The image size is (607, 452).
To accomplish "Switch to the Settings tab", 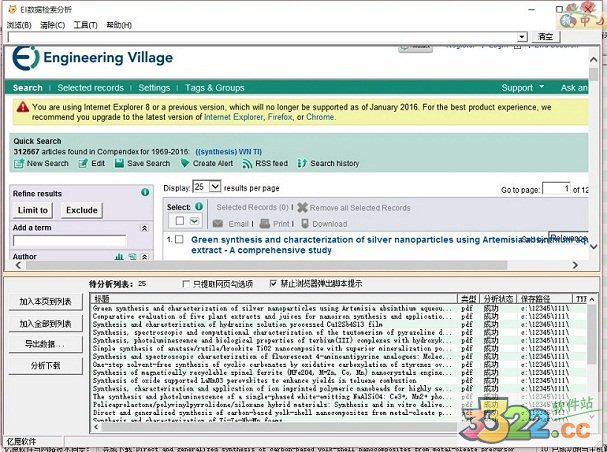I will coord(154,88).
